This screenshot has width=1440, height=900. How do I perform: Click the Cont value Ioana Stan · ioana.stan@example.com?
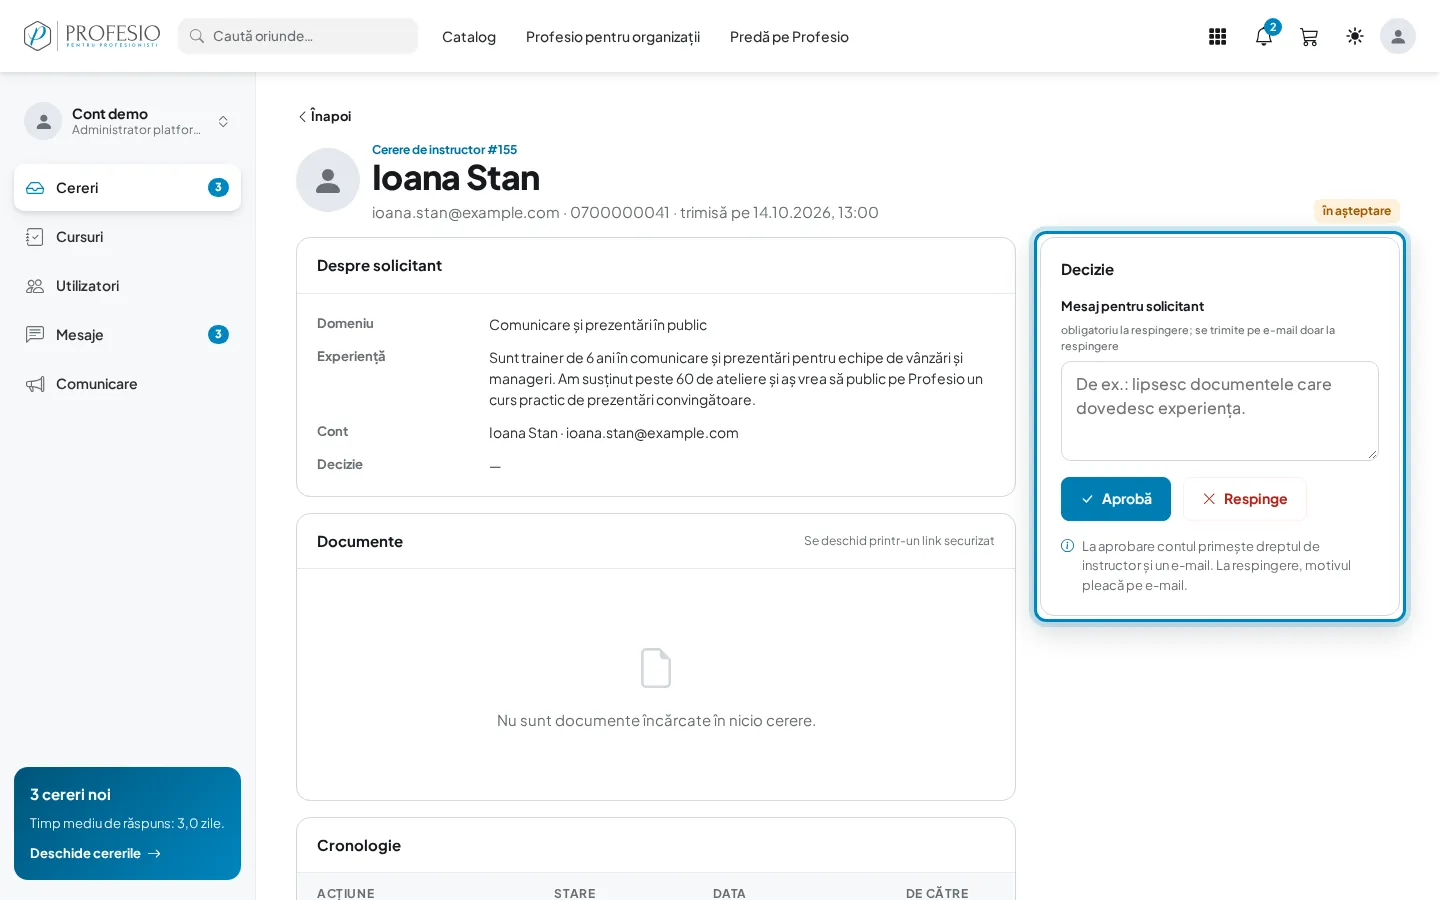(614, 433)
